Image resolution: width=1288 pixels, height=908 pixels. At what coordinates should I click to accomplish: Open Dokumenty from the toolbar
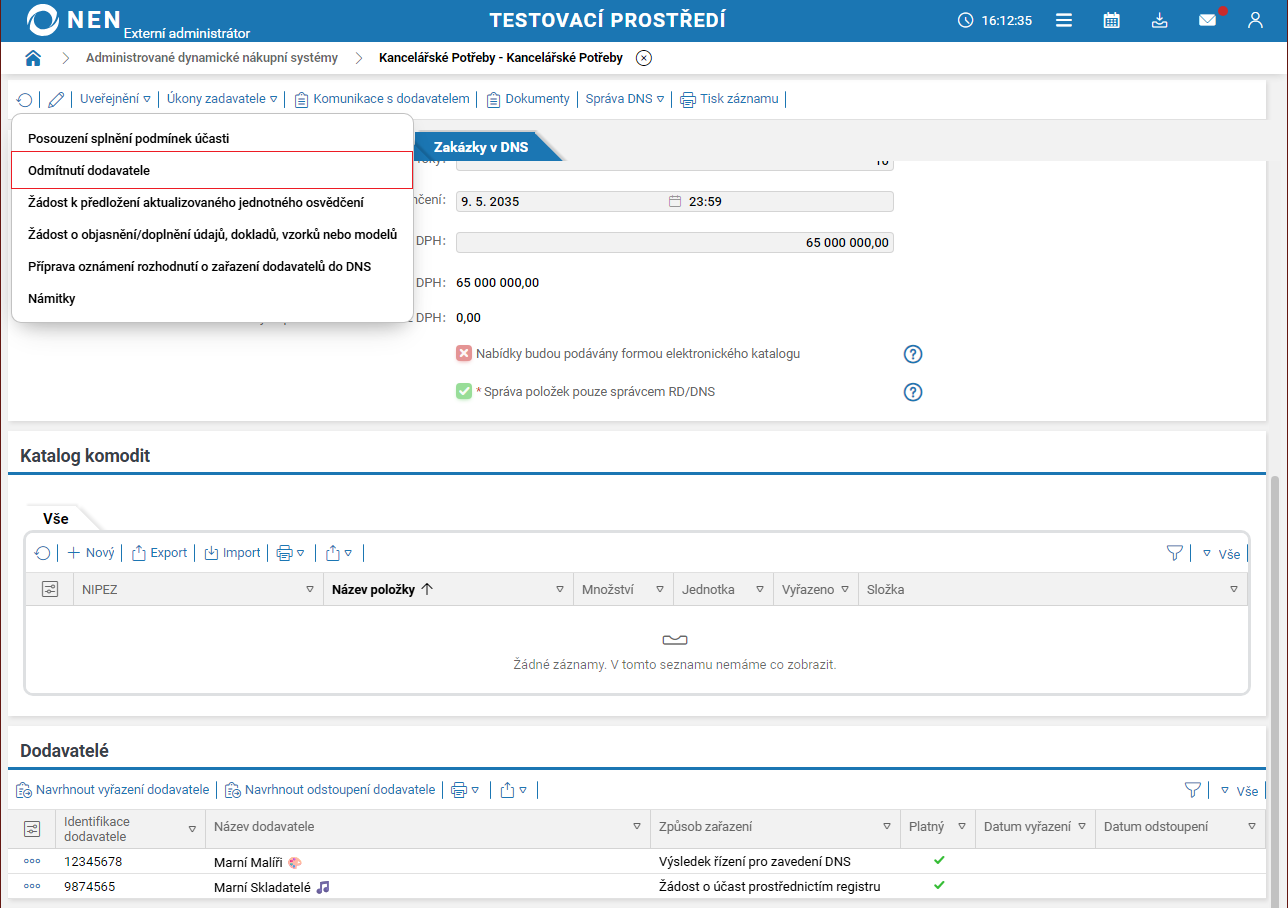pos(528,99)
